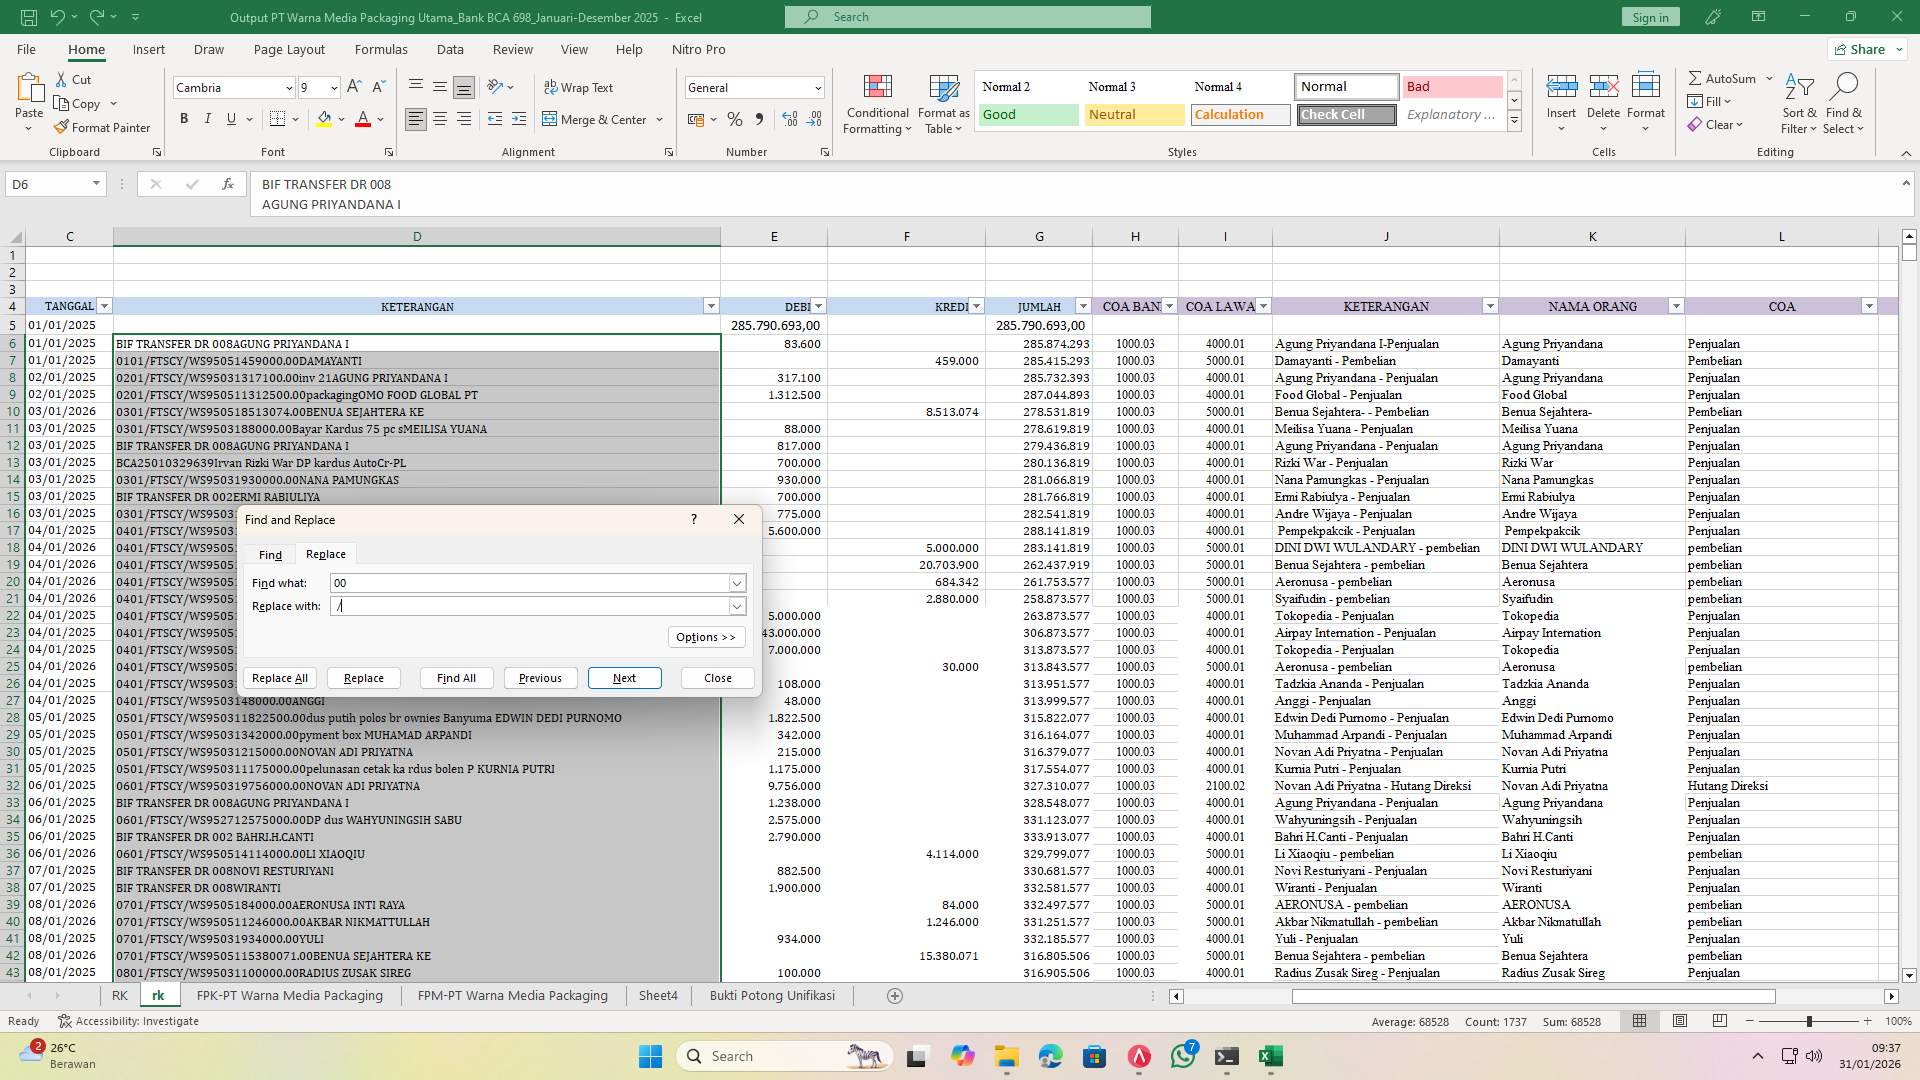The image size is (1920, 1080).
Task: Click the Comma Style icon
Action: click(760, 118)
